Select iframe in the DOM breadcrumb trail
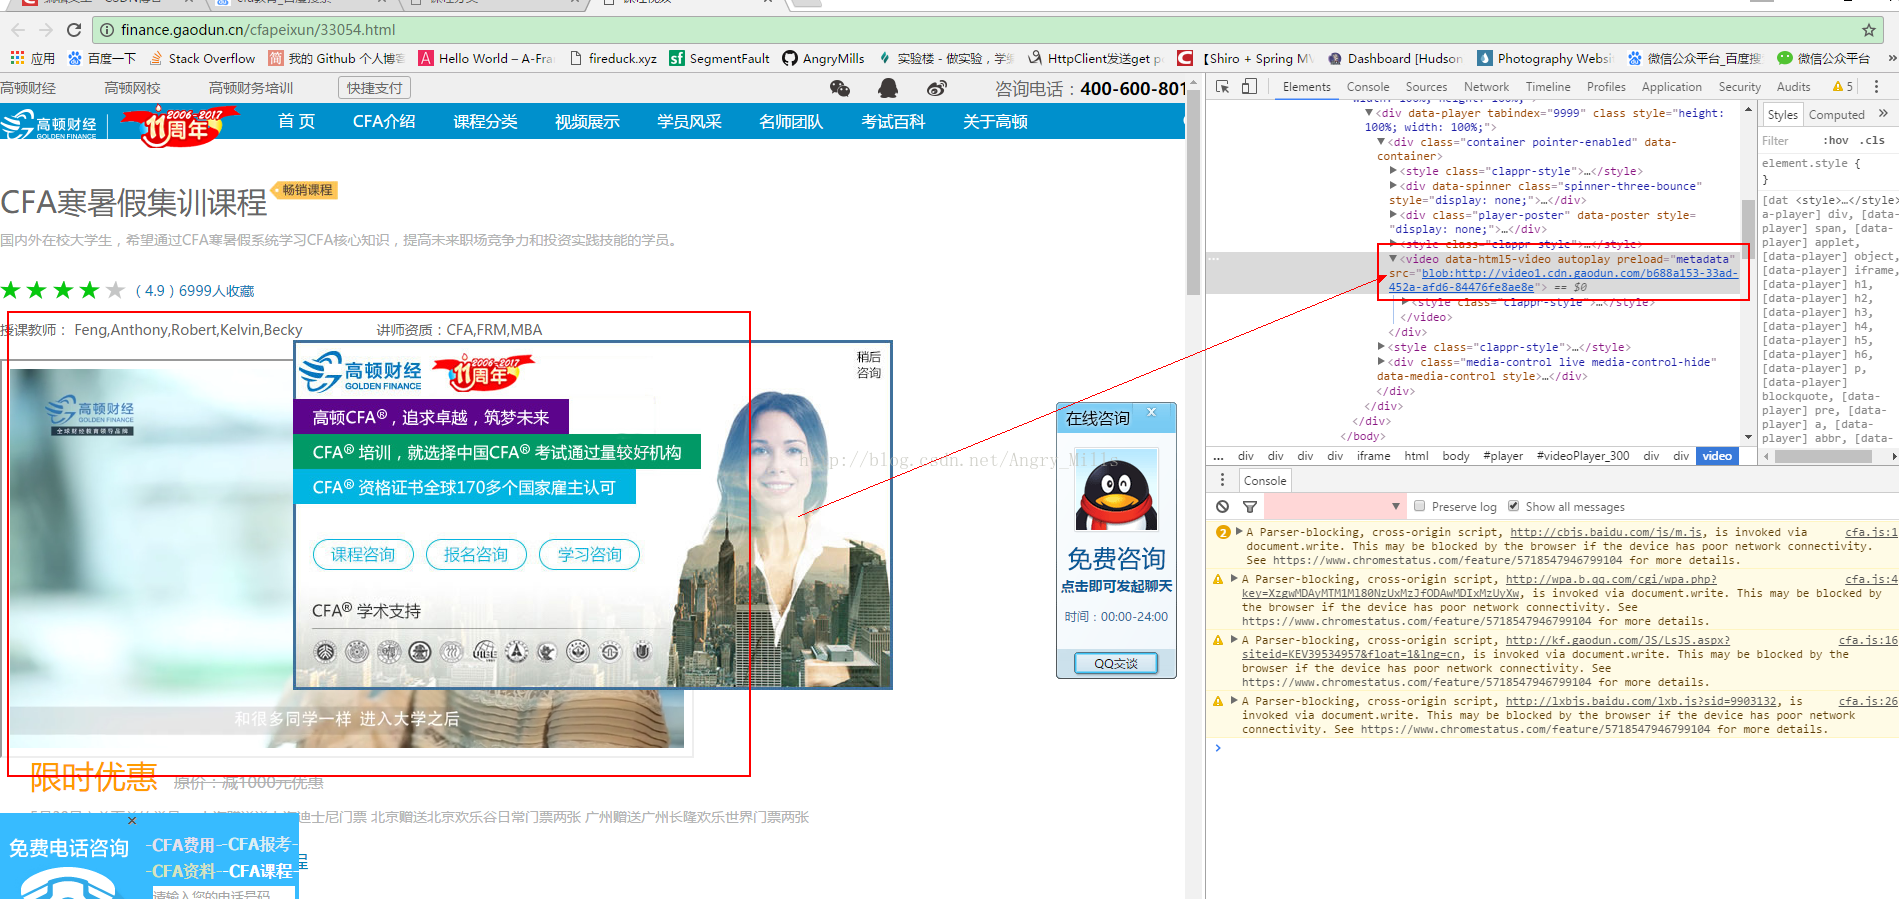This screenshot has width=1899, height=899. pyautogui.click(x=1373, y=456)
